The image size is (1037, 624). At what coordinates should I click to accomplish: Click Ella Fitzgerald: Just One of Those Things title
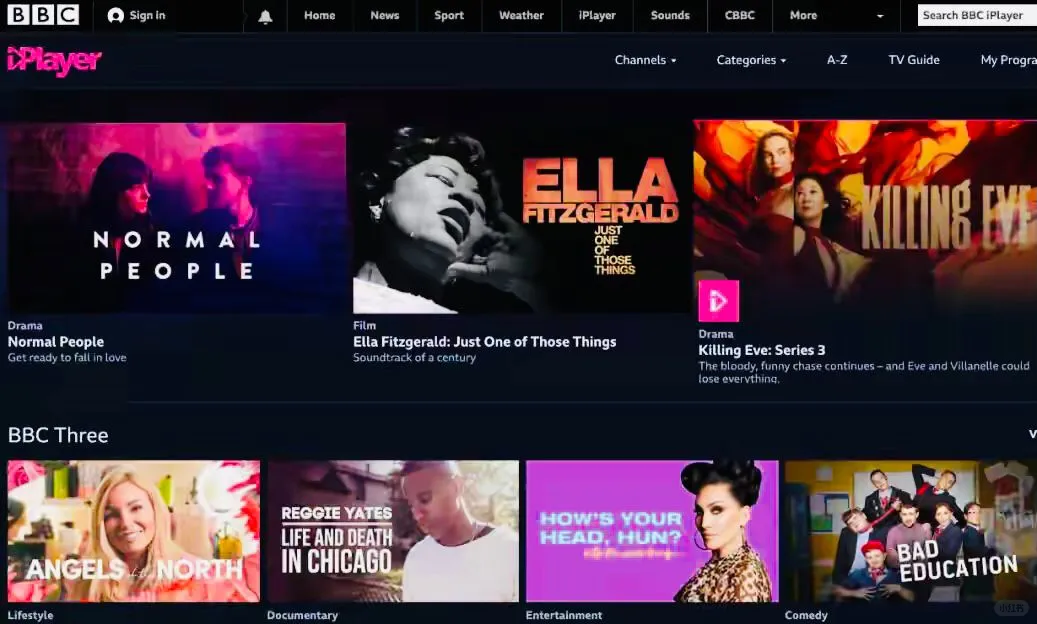(x=484, y=342)
